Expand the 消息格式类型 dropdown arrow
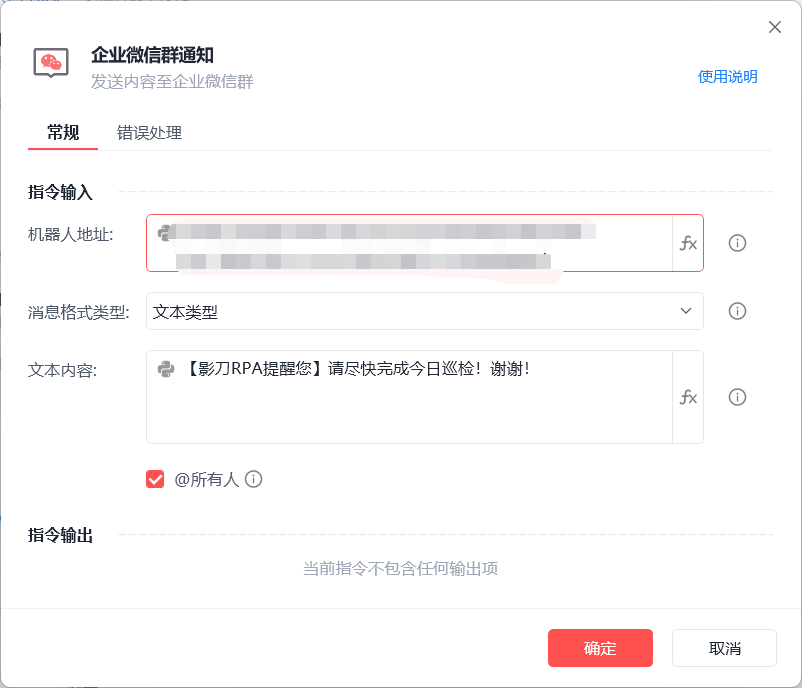Viewport: 802px width, 688px height. click(x=686, y=311)
